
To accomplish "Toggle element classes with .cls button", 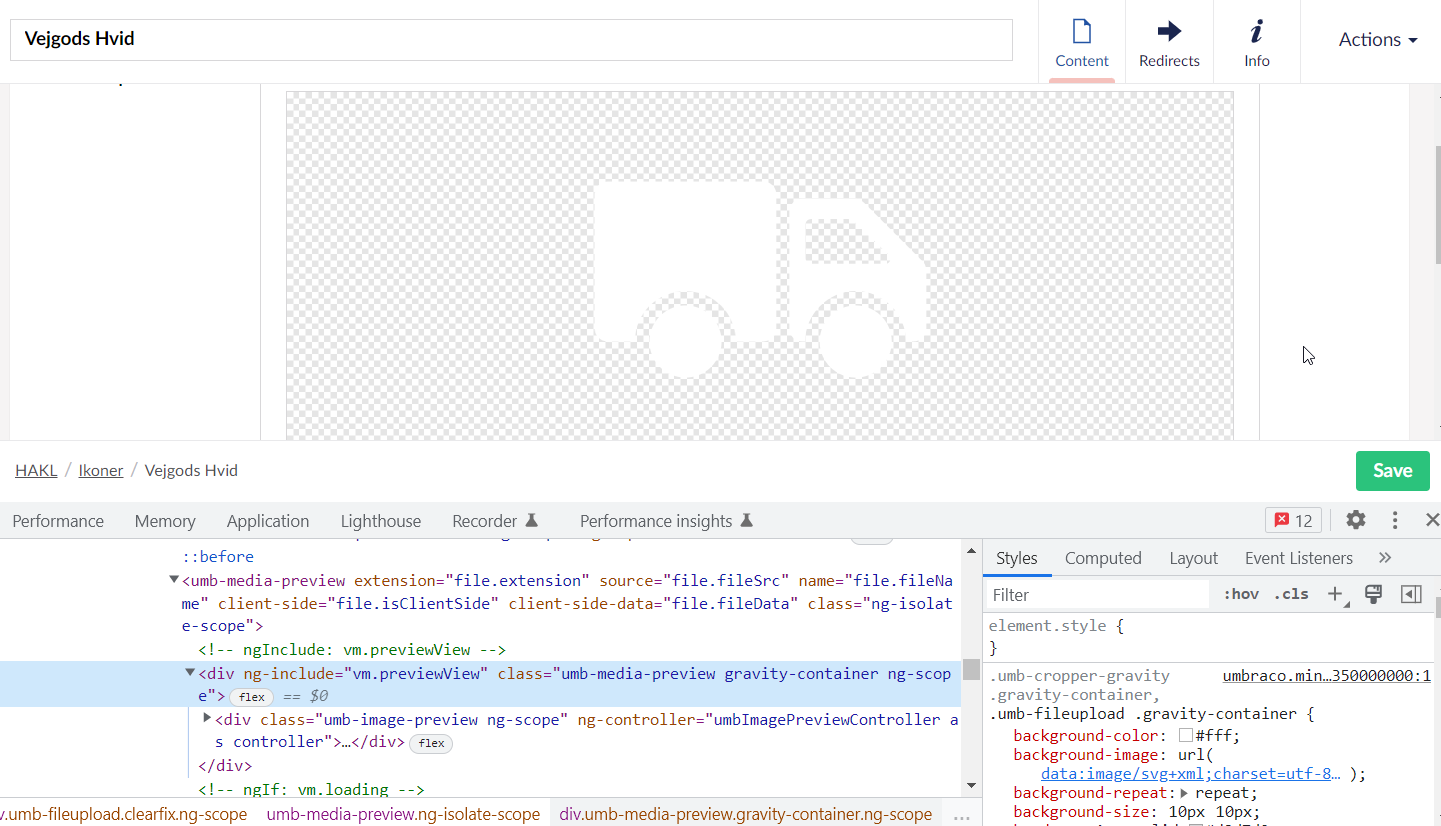I will (x=1290, y=594).
